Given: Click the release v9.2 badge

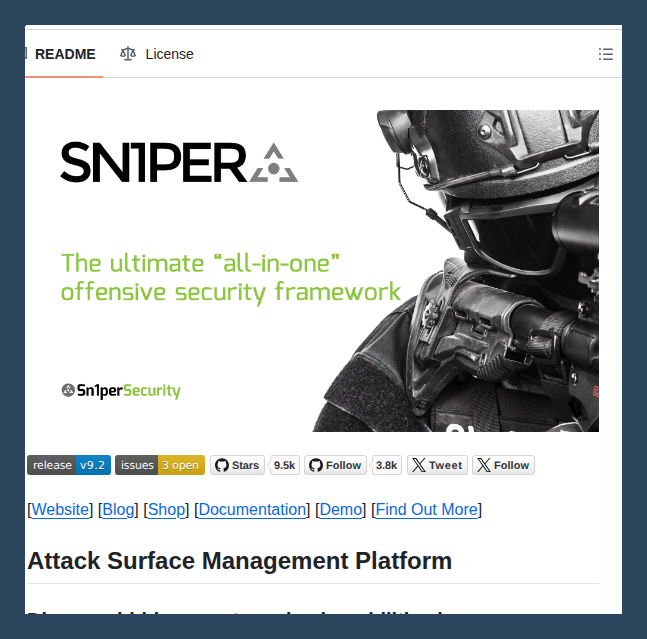Looking at the screenshot, I should coord(69,465).
